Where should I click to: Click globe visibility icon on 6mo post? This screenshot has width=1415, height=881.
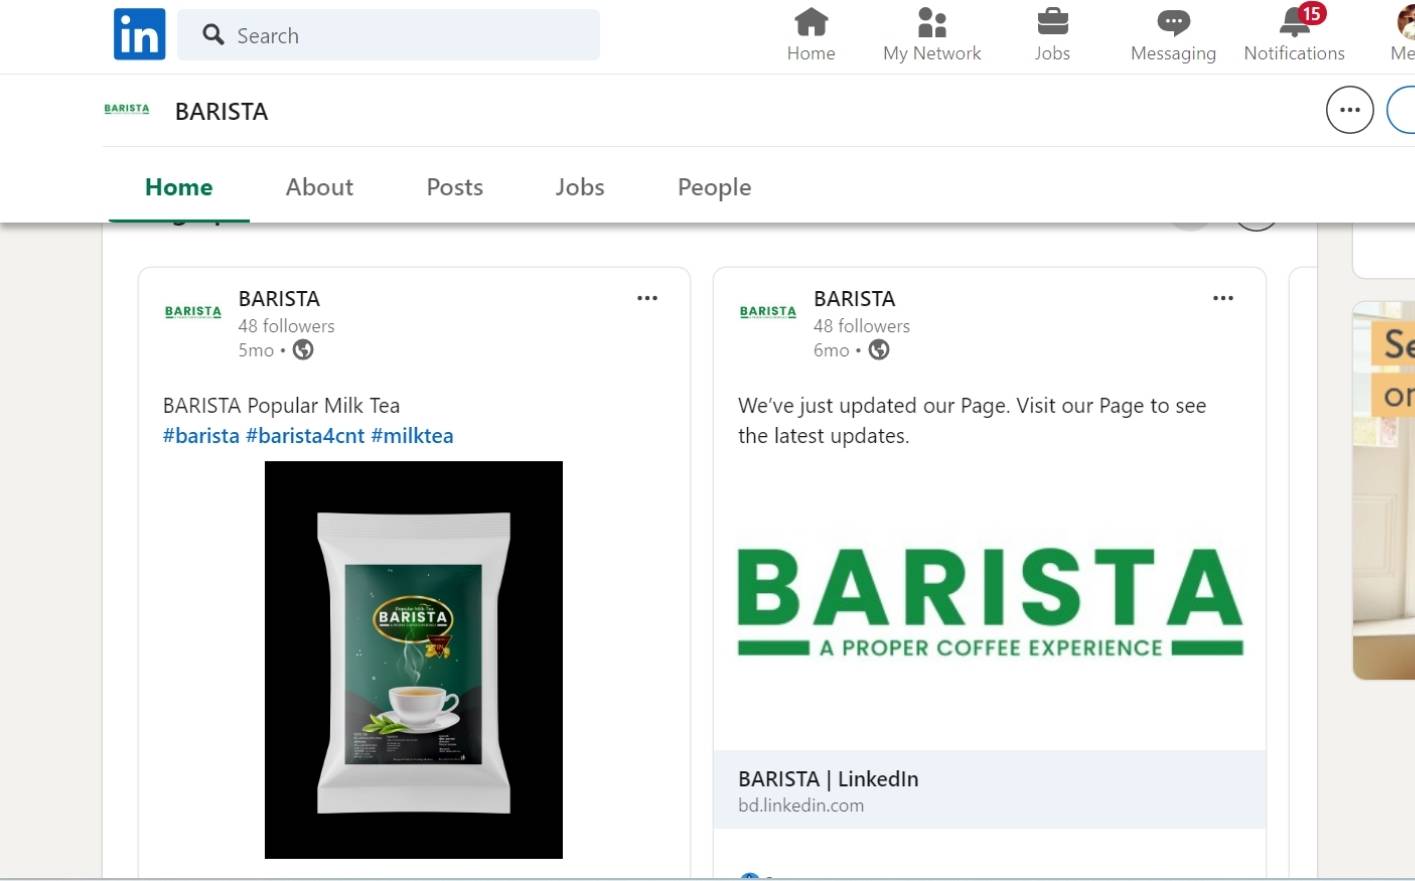pos(879,350)
